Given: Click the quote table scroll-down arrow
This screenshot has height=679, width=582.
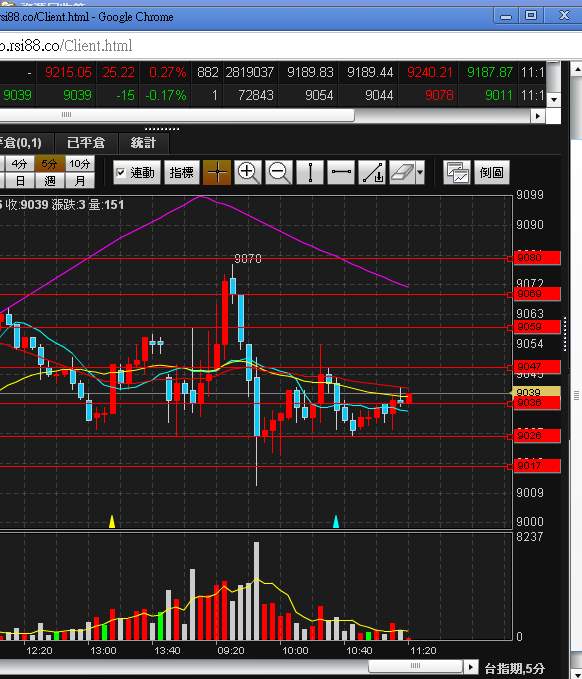Looking at the screenshot, I should tap(554, 100).
